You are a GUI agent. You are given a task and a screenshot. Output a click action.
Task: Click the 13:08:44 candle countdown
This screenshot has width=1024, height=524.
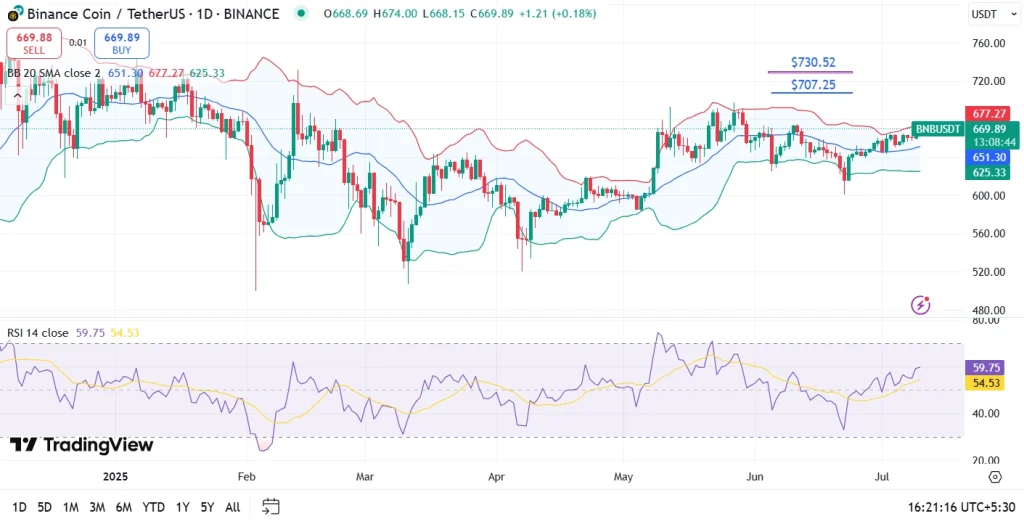coord(992,142)
